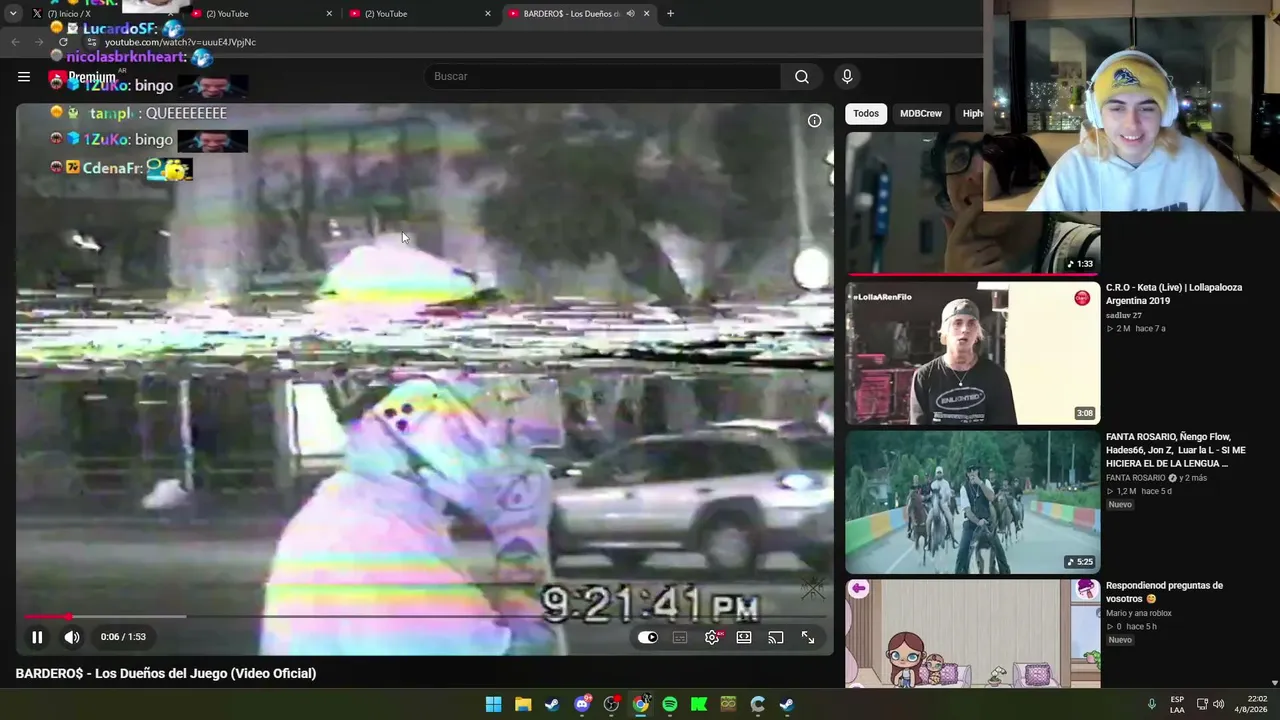Go back in browser history
This screenshot has height=720, width=1280.
click(x=15, y=42)
